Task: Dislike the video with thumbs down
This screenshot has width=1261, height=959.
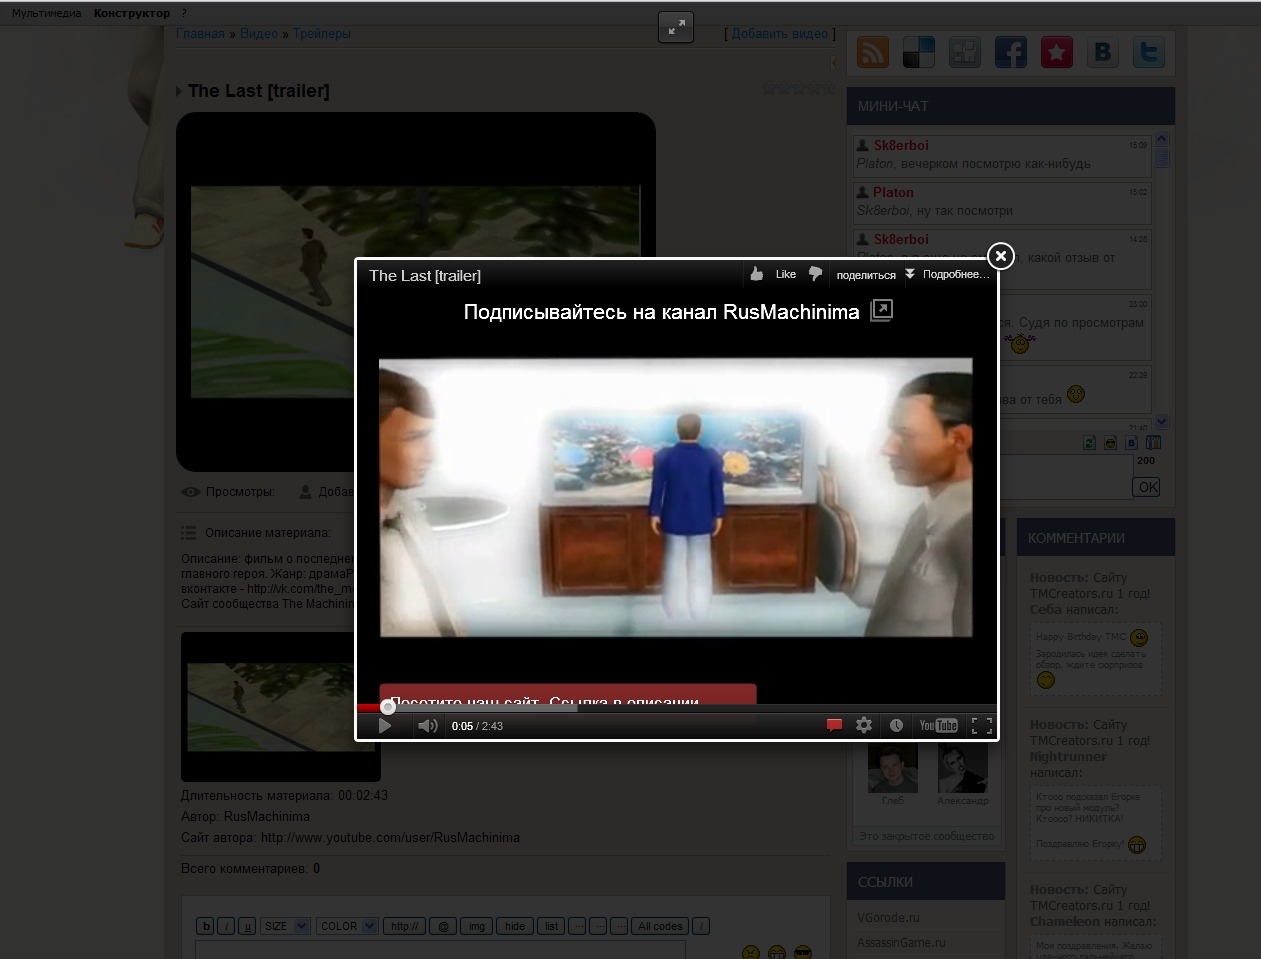Action: 815,274
